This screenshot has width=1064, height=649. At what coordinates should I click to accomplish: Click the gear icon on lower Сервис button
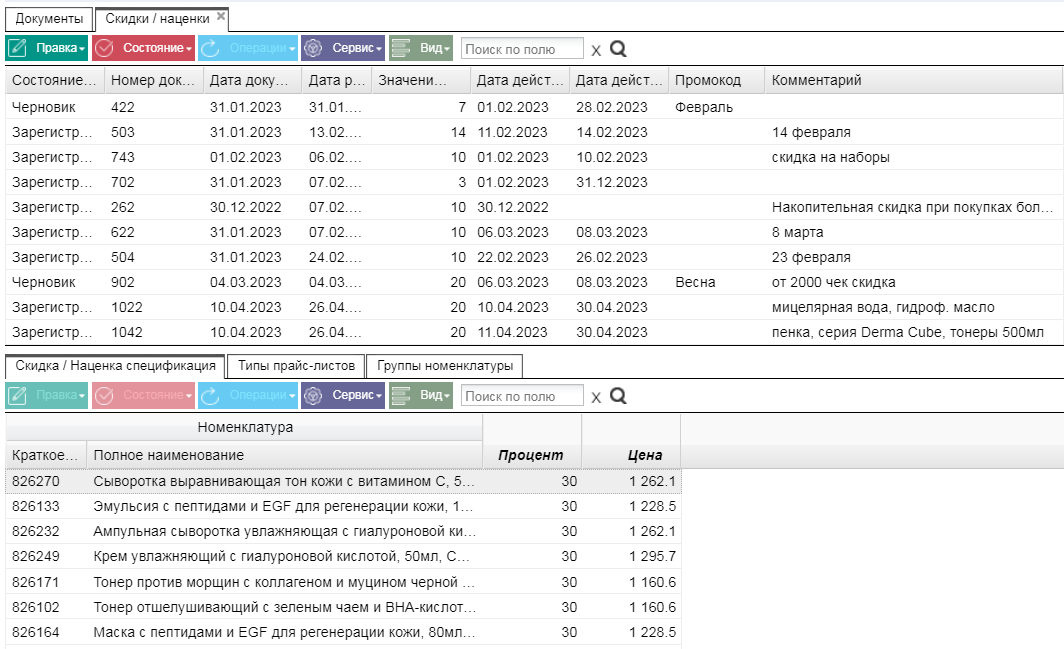pos(313,395)
